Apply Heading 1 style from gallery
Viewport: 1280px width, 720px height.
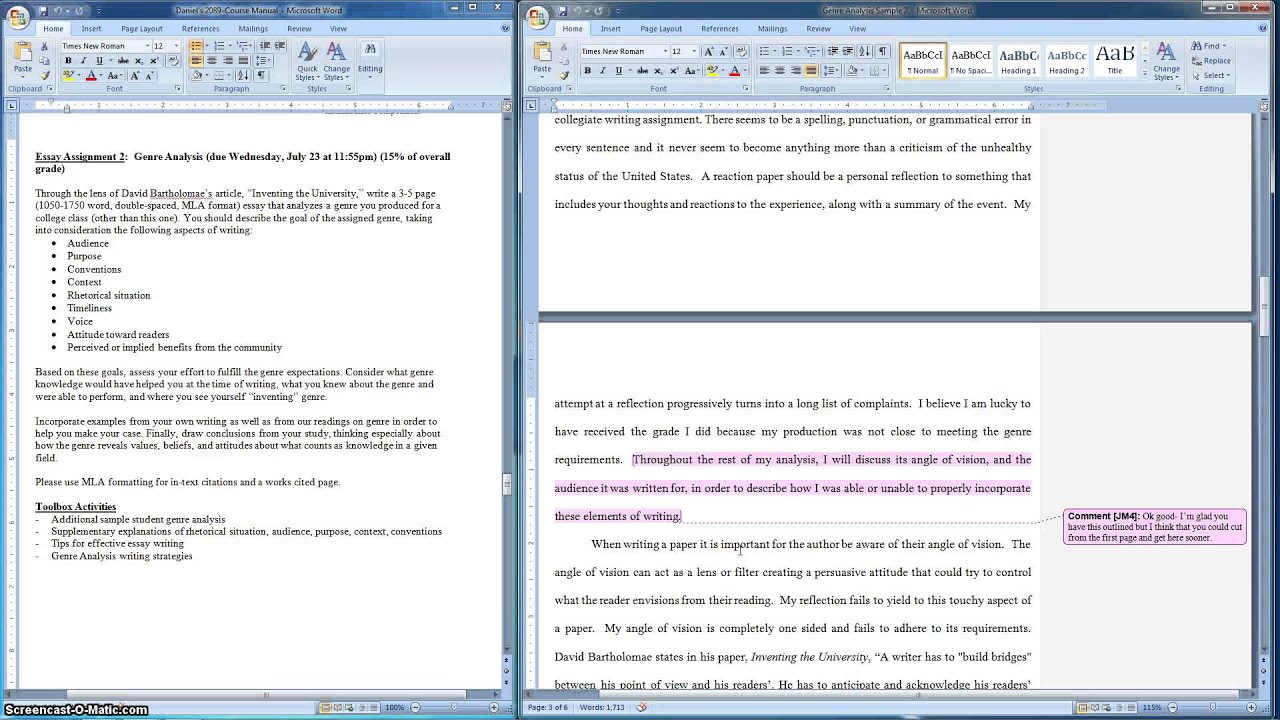[1018, 61]
